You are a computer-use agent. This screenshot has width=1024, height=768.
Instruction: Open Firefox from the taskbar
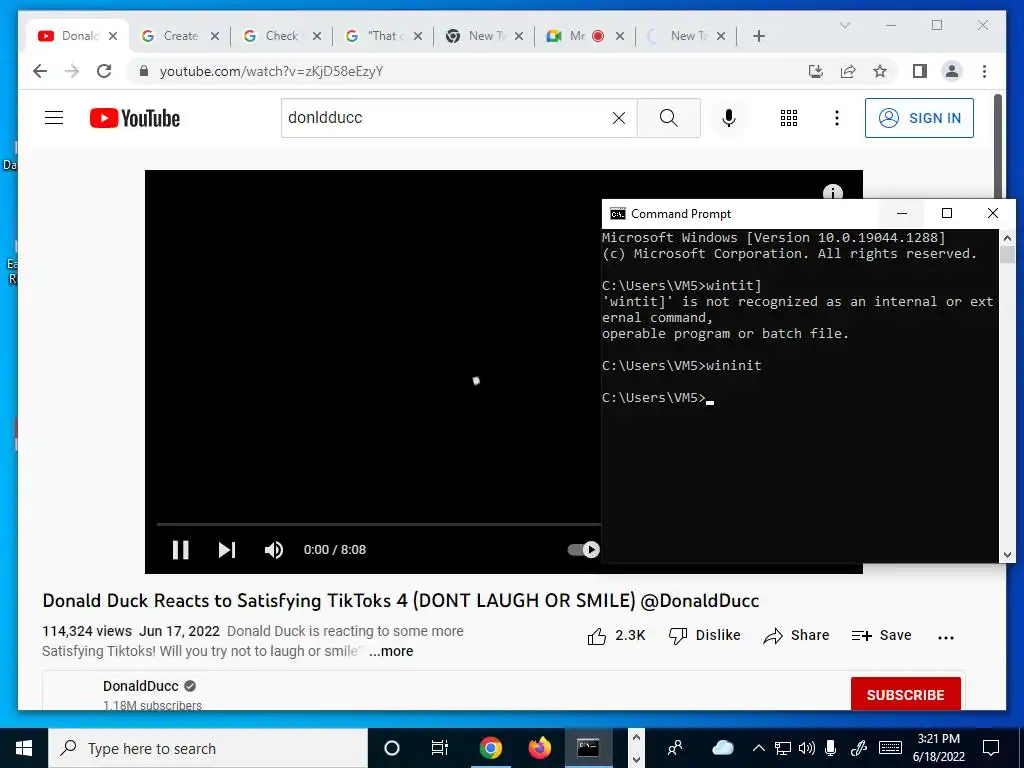(x=539, y=748)
